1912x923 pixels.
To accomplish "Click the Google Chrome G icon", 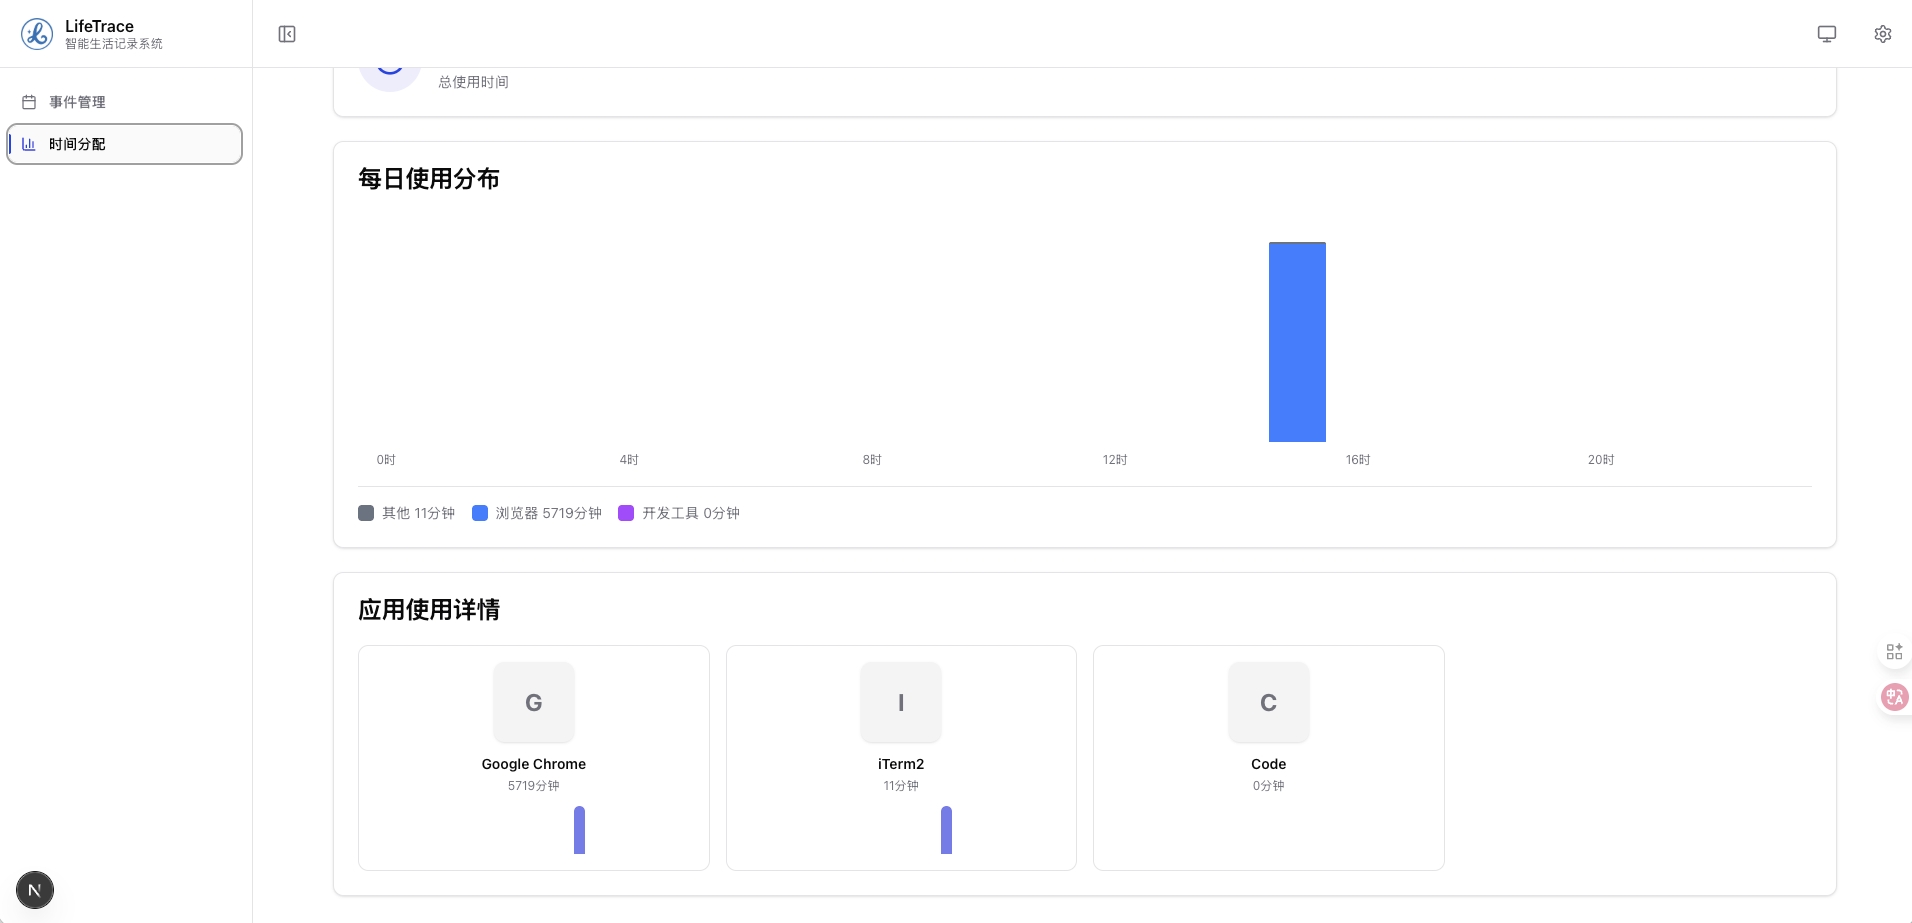I will [534, 702].
